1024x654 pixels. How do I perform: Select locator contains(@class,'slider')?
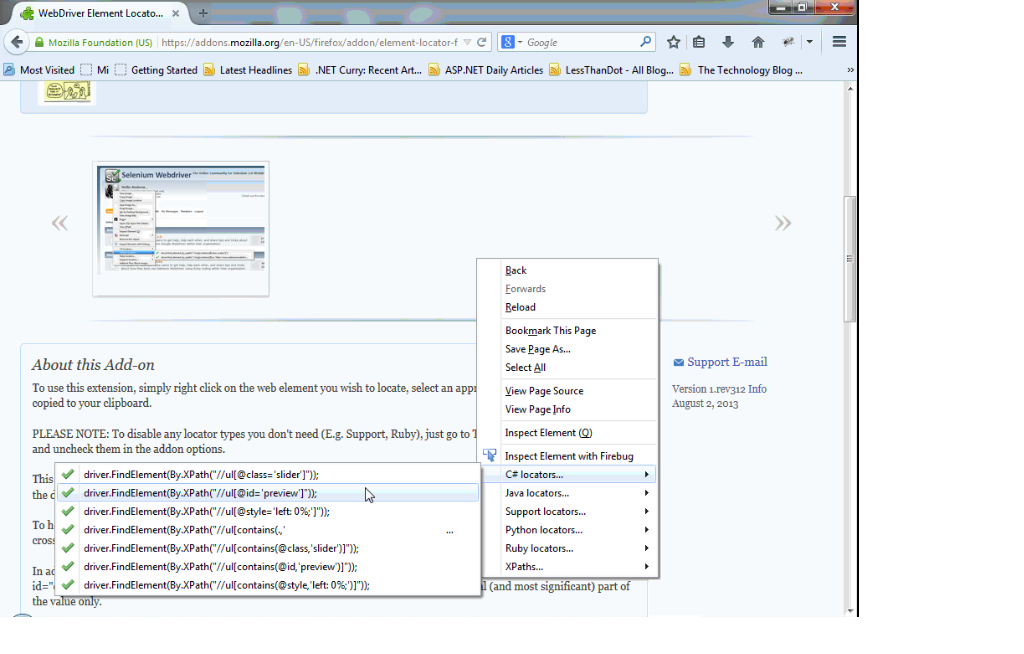268,548
